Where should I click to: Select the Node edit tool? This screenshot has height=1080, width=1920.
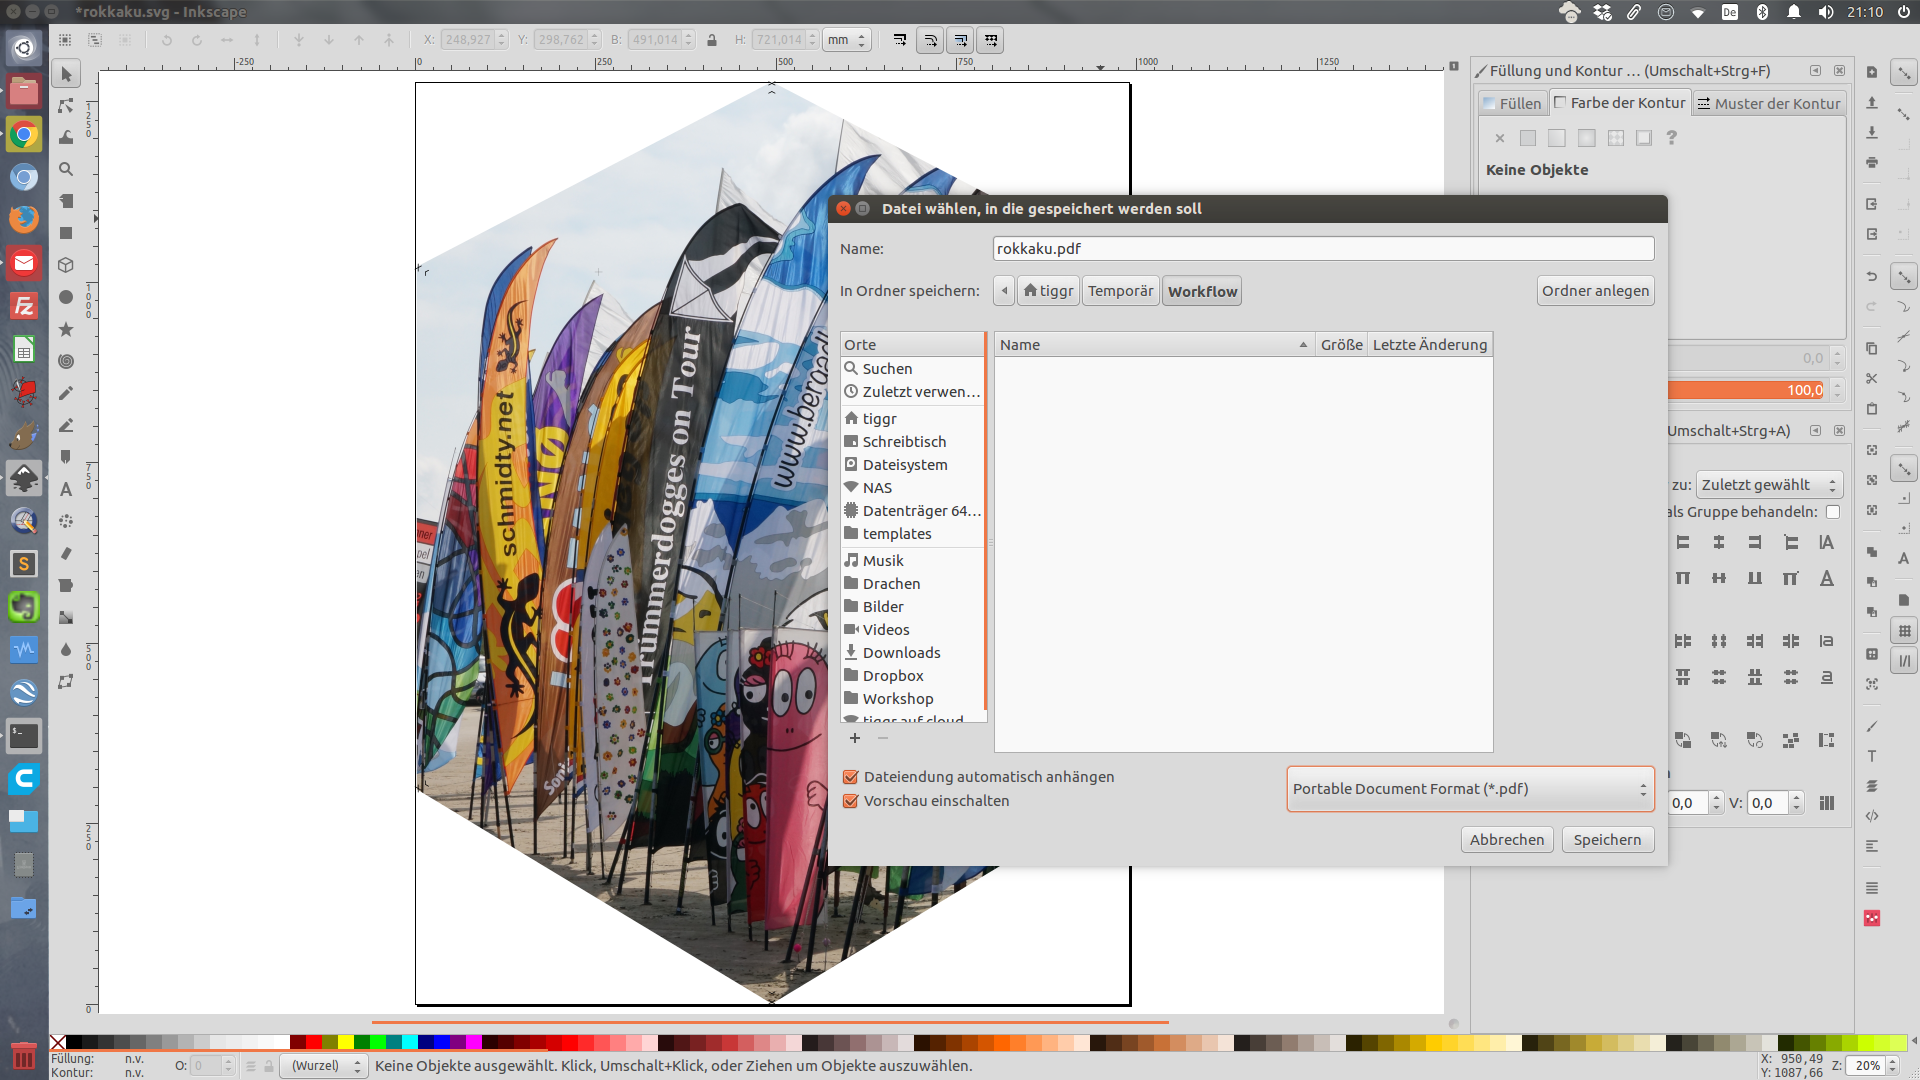coord(66,105)
